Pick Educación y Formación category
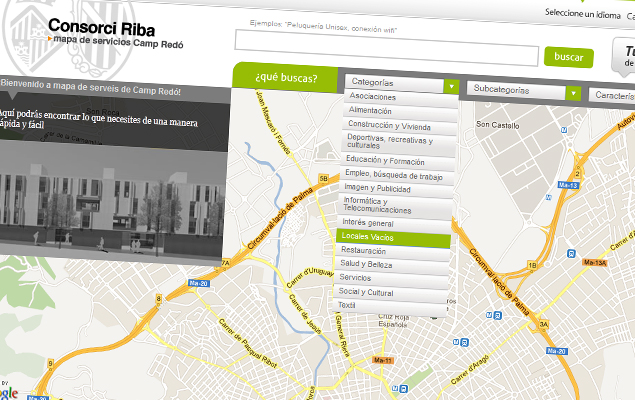This screenshot has width=635, height=400. pos(397,161)
